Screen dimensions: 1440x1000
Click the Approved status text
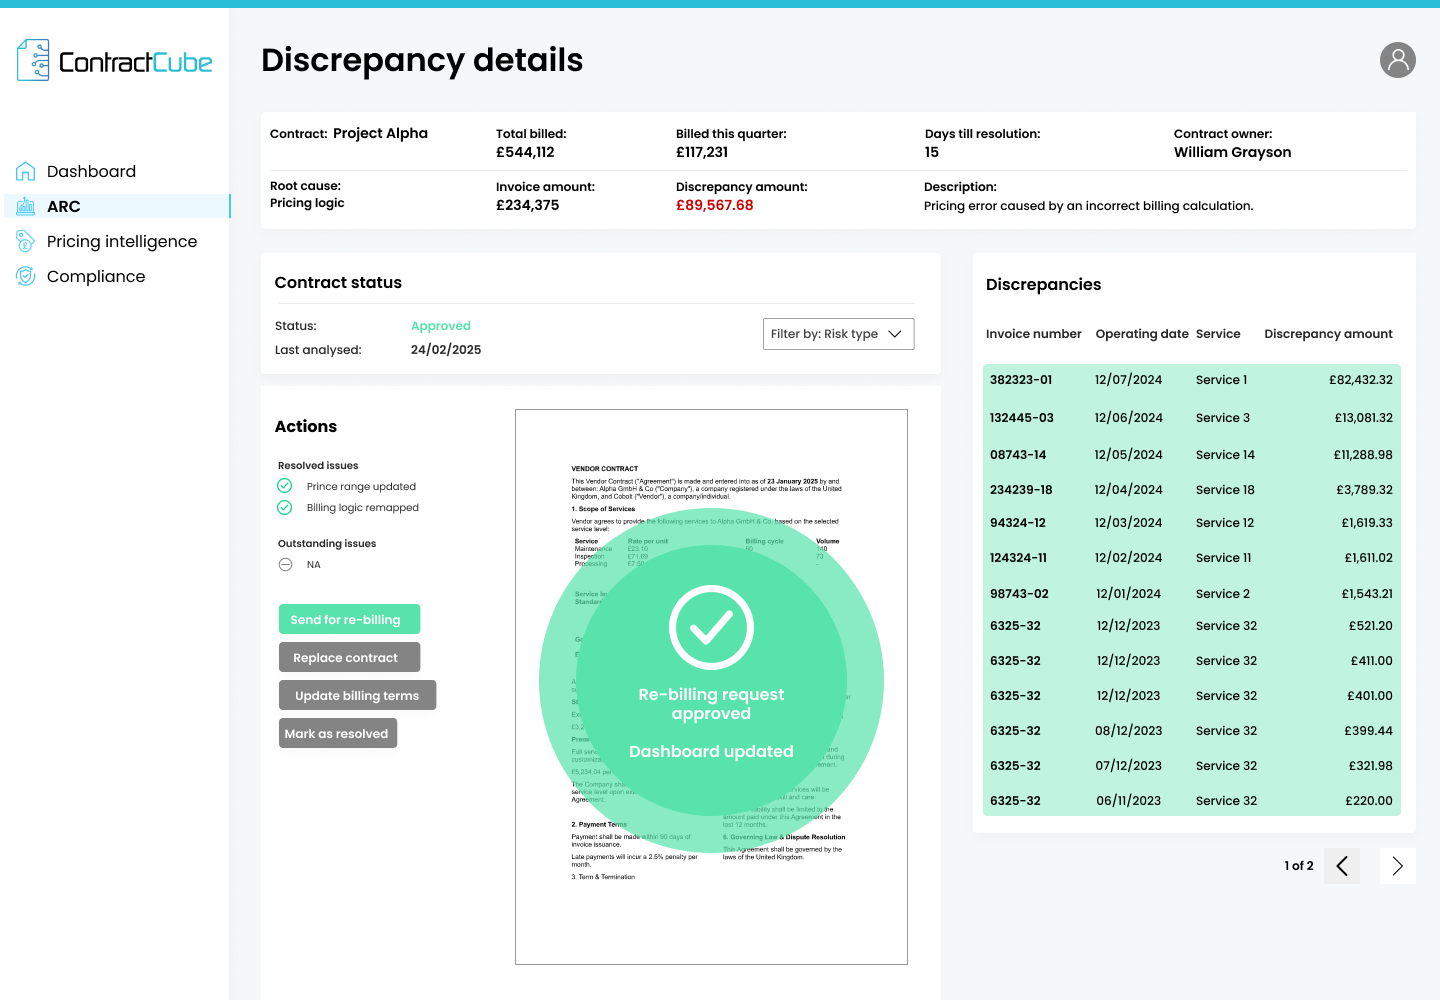441,326
